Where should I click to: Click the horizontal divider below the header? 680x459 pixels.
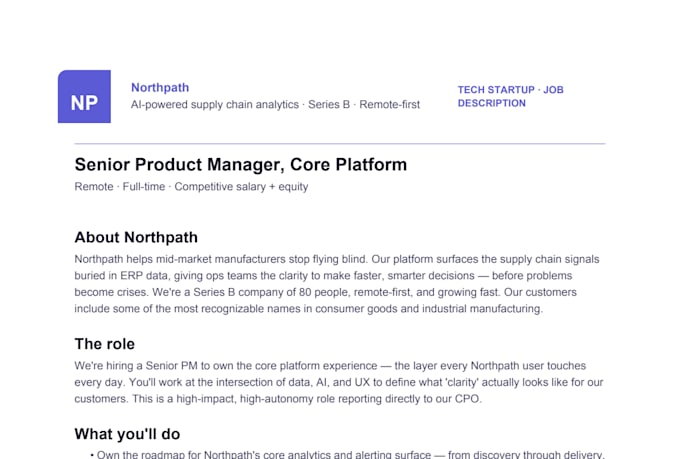(x=340, y=143)
